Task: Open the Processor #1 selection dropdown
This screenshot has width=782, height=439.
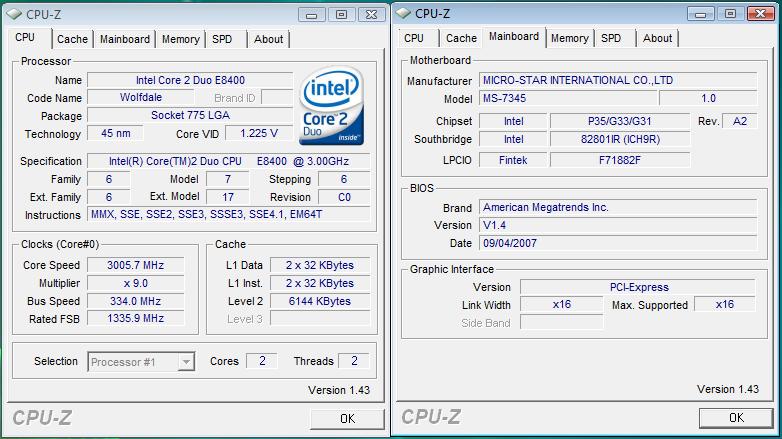Action: [x=186, y=362]
